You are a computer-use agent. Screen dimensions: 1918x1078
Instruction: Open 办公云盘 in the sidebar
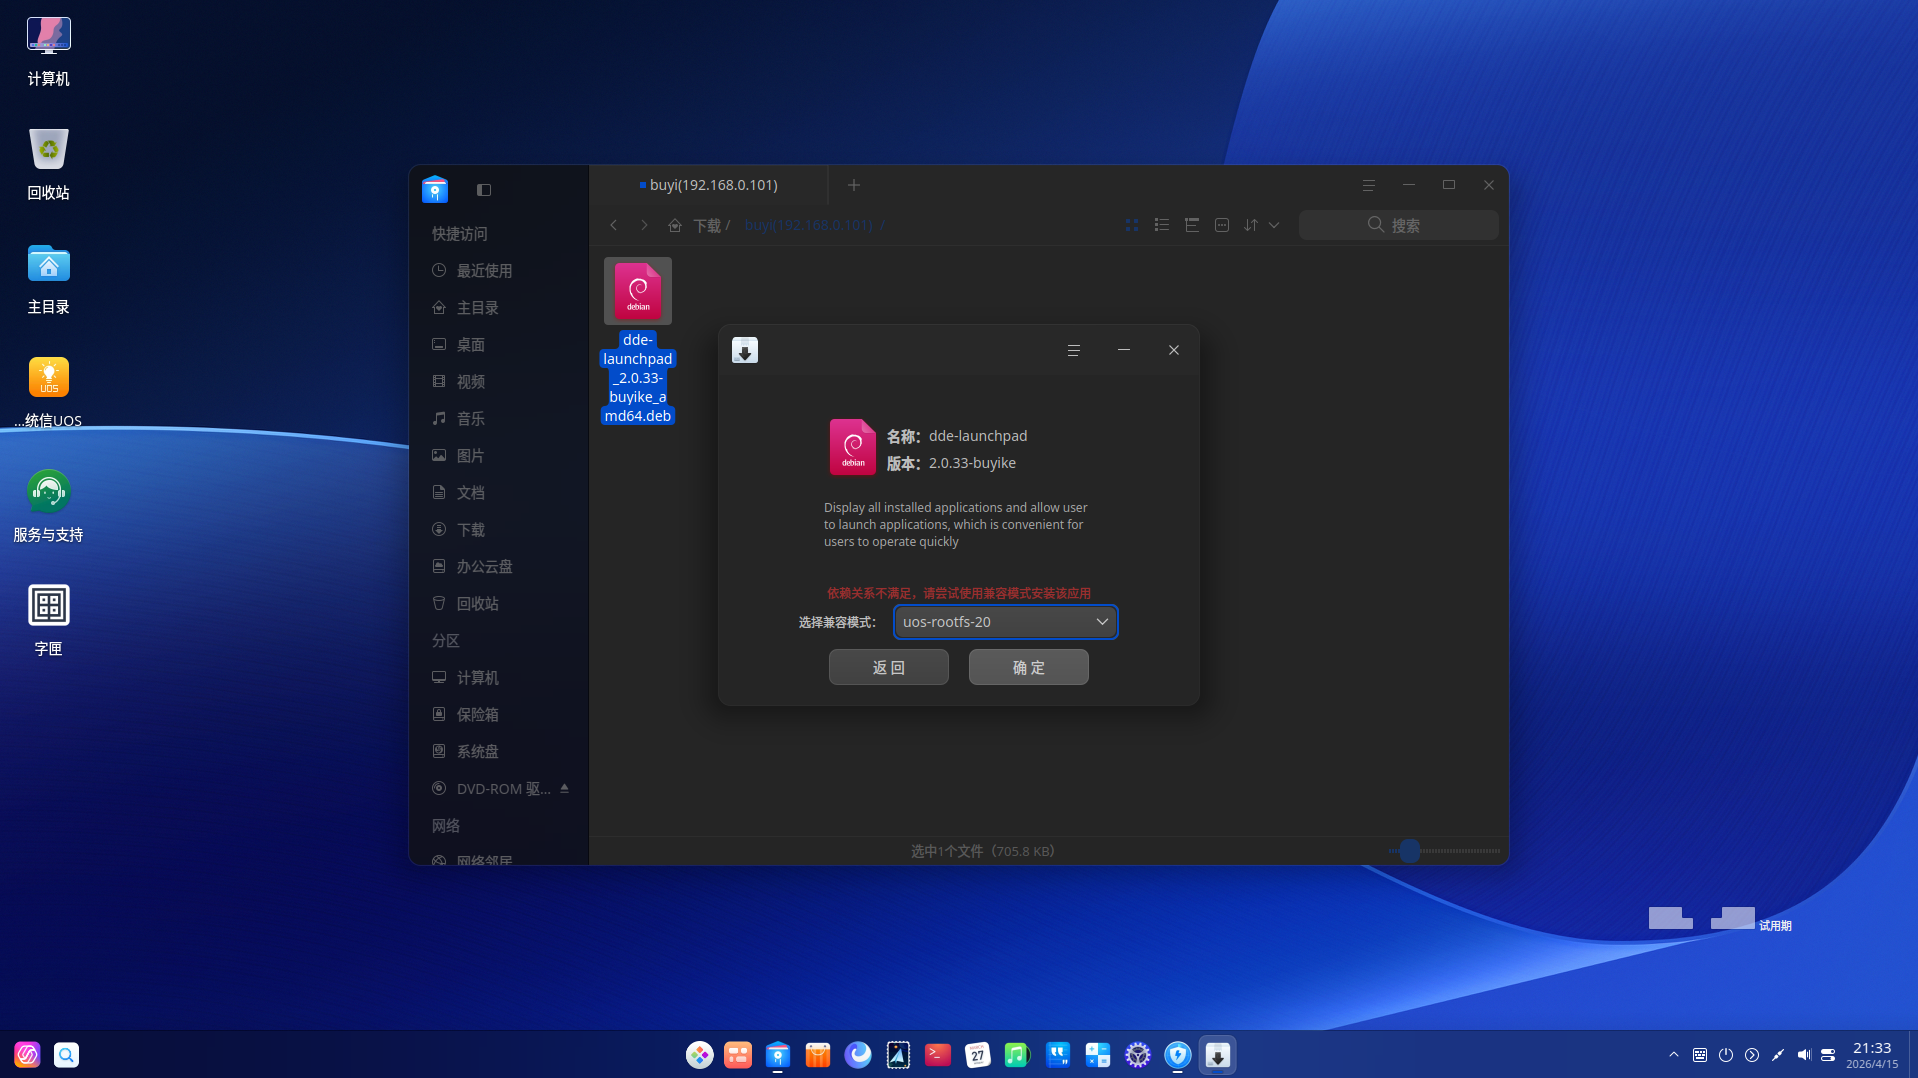(x=498, y=567)
